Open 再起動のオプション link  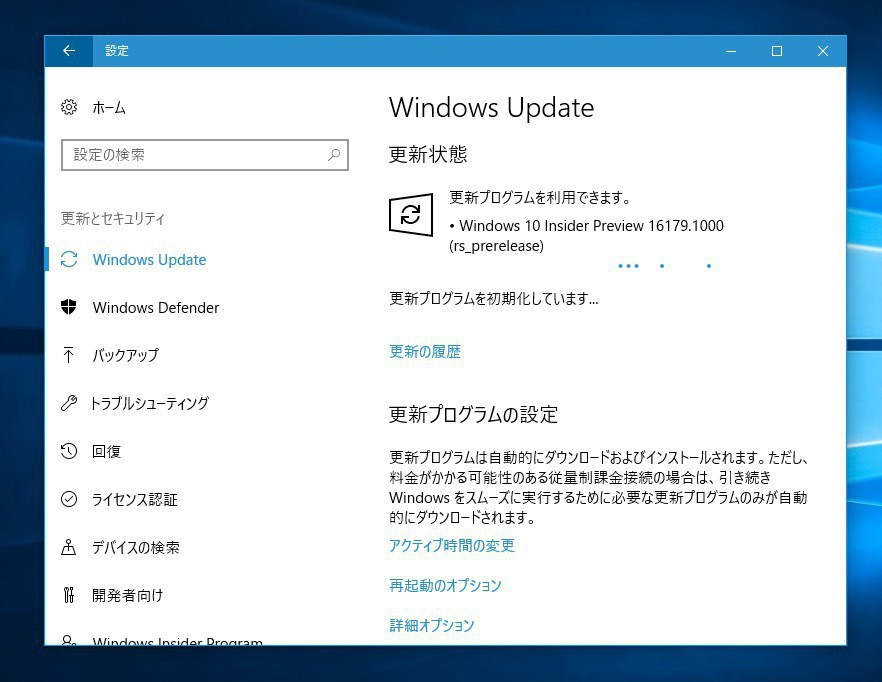pos(445,585)
